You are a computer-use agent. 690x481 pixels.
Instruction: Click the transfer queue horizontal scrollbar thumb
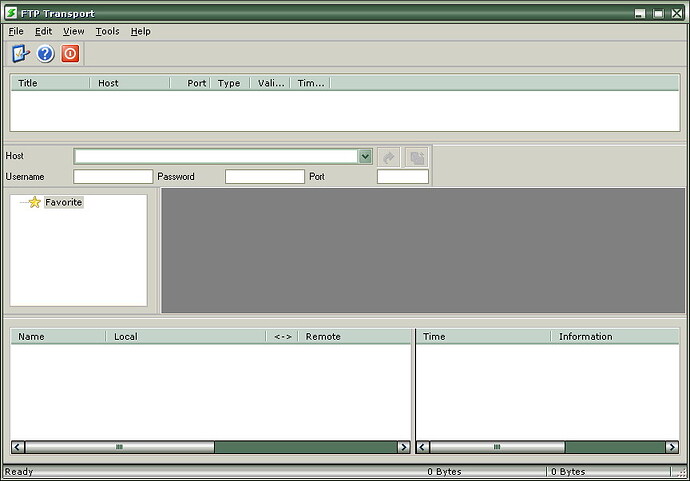pyautogui.click(x=120, y=447)
